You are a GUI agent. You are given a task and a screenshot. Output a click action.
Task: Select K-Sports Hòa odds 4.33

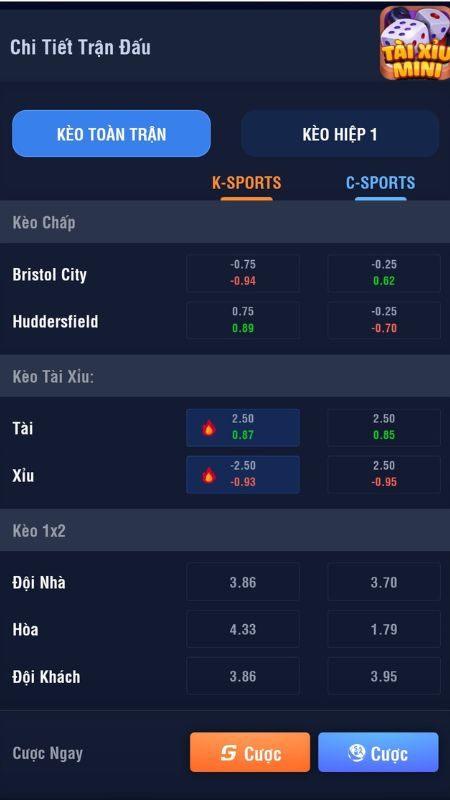coord(243,629)
